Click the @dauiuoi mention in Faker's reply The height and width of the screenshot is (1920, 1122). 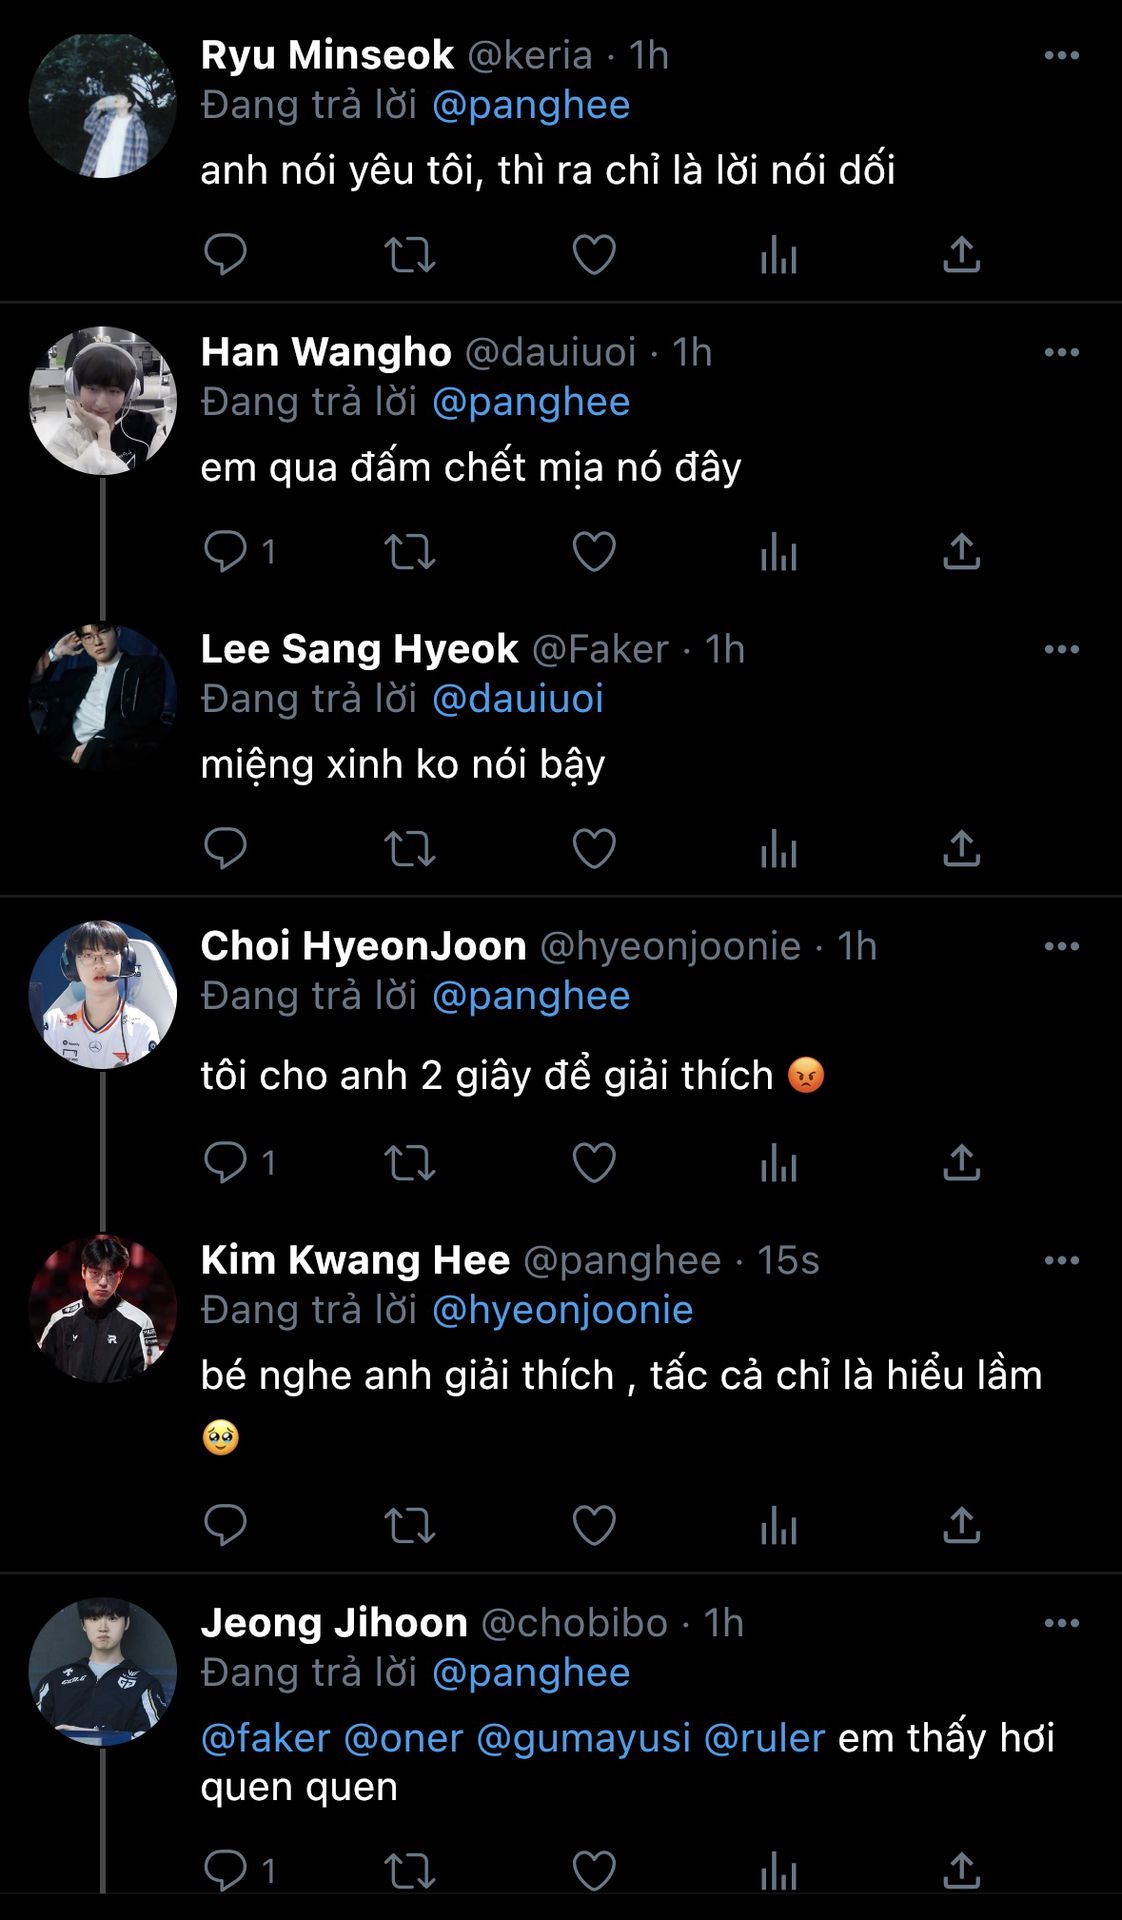click(x=518, y=699)
